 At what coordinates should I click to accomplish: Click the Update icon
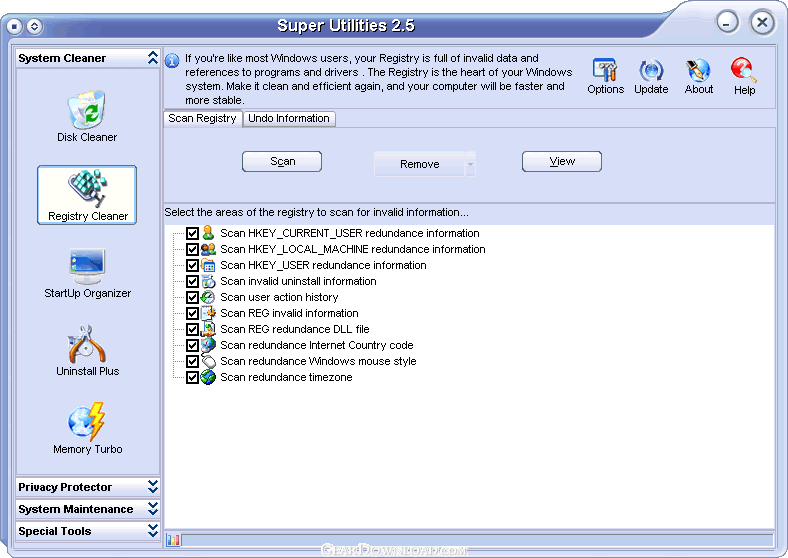coord(651,76)
